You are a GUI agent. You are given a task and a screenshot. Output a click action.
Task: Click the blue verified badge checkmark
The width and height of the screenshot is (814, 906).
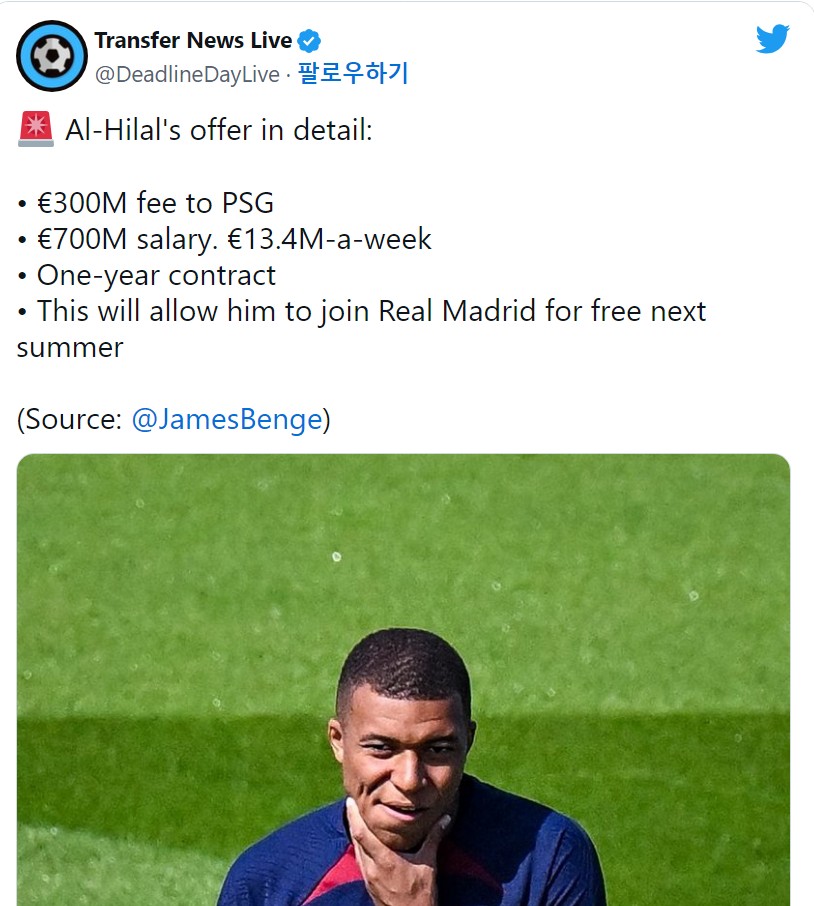click(x=309, y=41)
